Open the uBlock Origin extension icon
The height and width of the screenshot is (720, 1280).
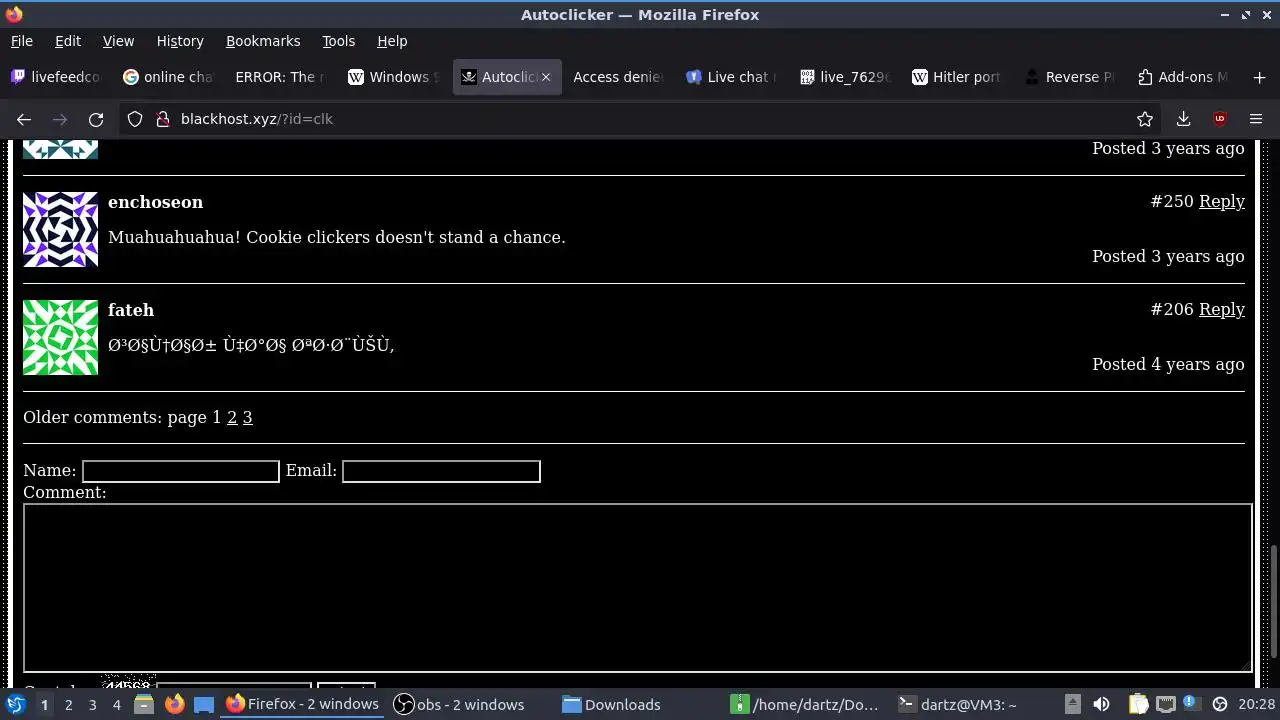pyautogui.click(x=1220, y=119)
